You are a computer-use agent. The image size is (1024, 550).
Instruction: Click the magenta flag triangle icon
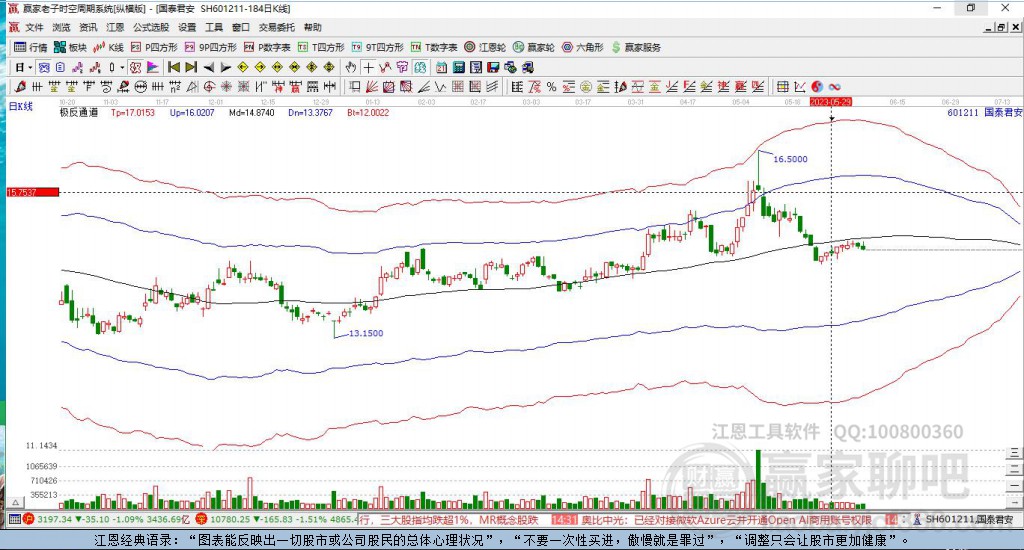point(152,67)
